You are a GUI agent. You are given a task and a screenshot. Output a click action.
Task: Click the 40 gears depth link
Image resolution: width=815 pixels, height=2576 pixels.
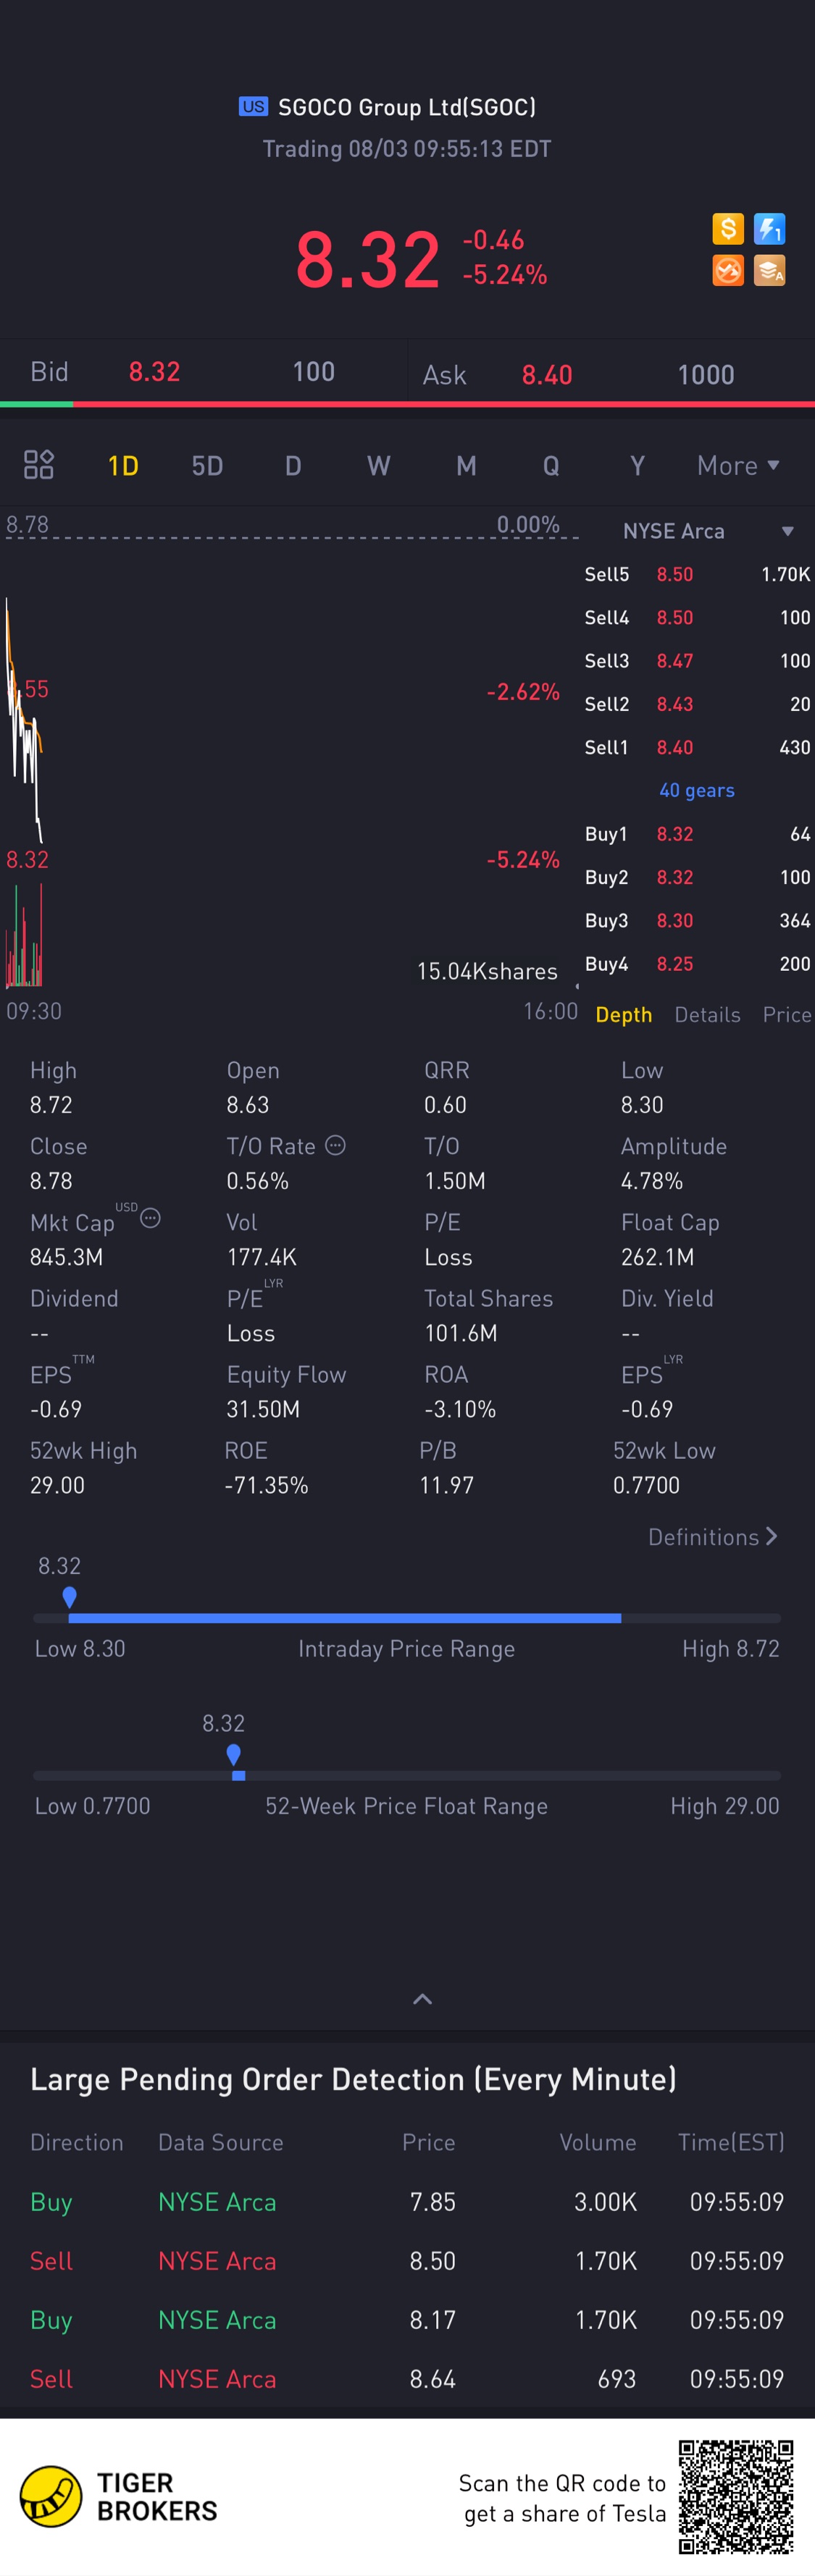[696, 791]
